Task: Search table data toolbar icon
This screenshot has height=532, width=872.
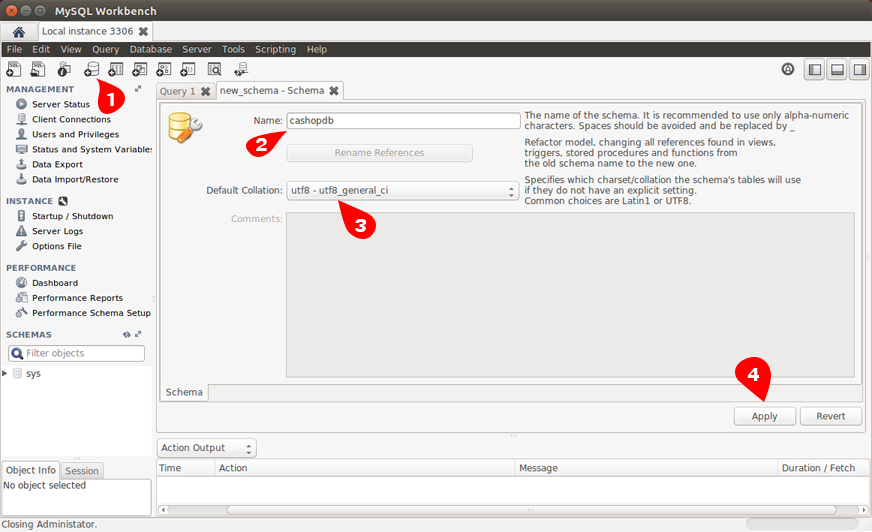Action: click(214, 69)
